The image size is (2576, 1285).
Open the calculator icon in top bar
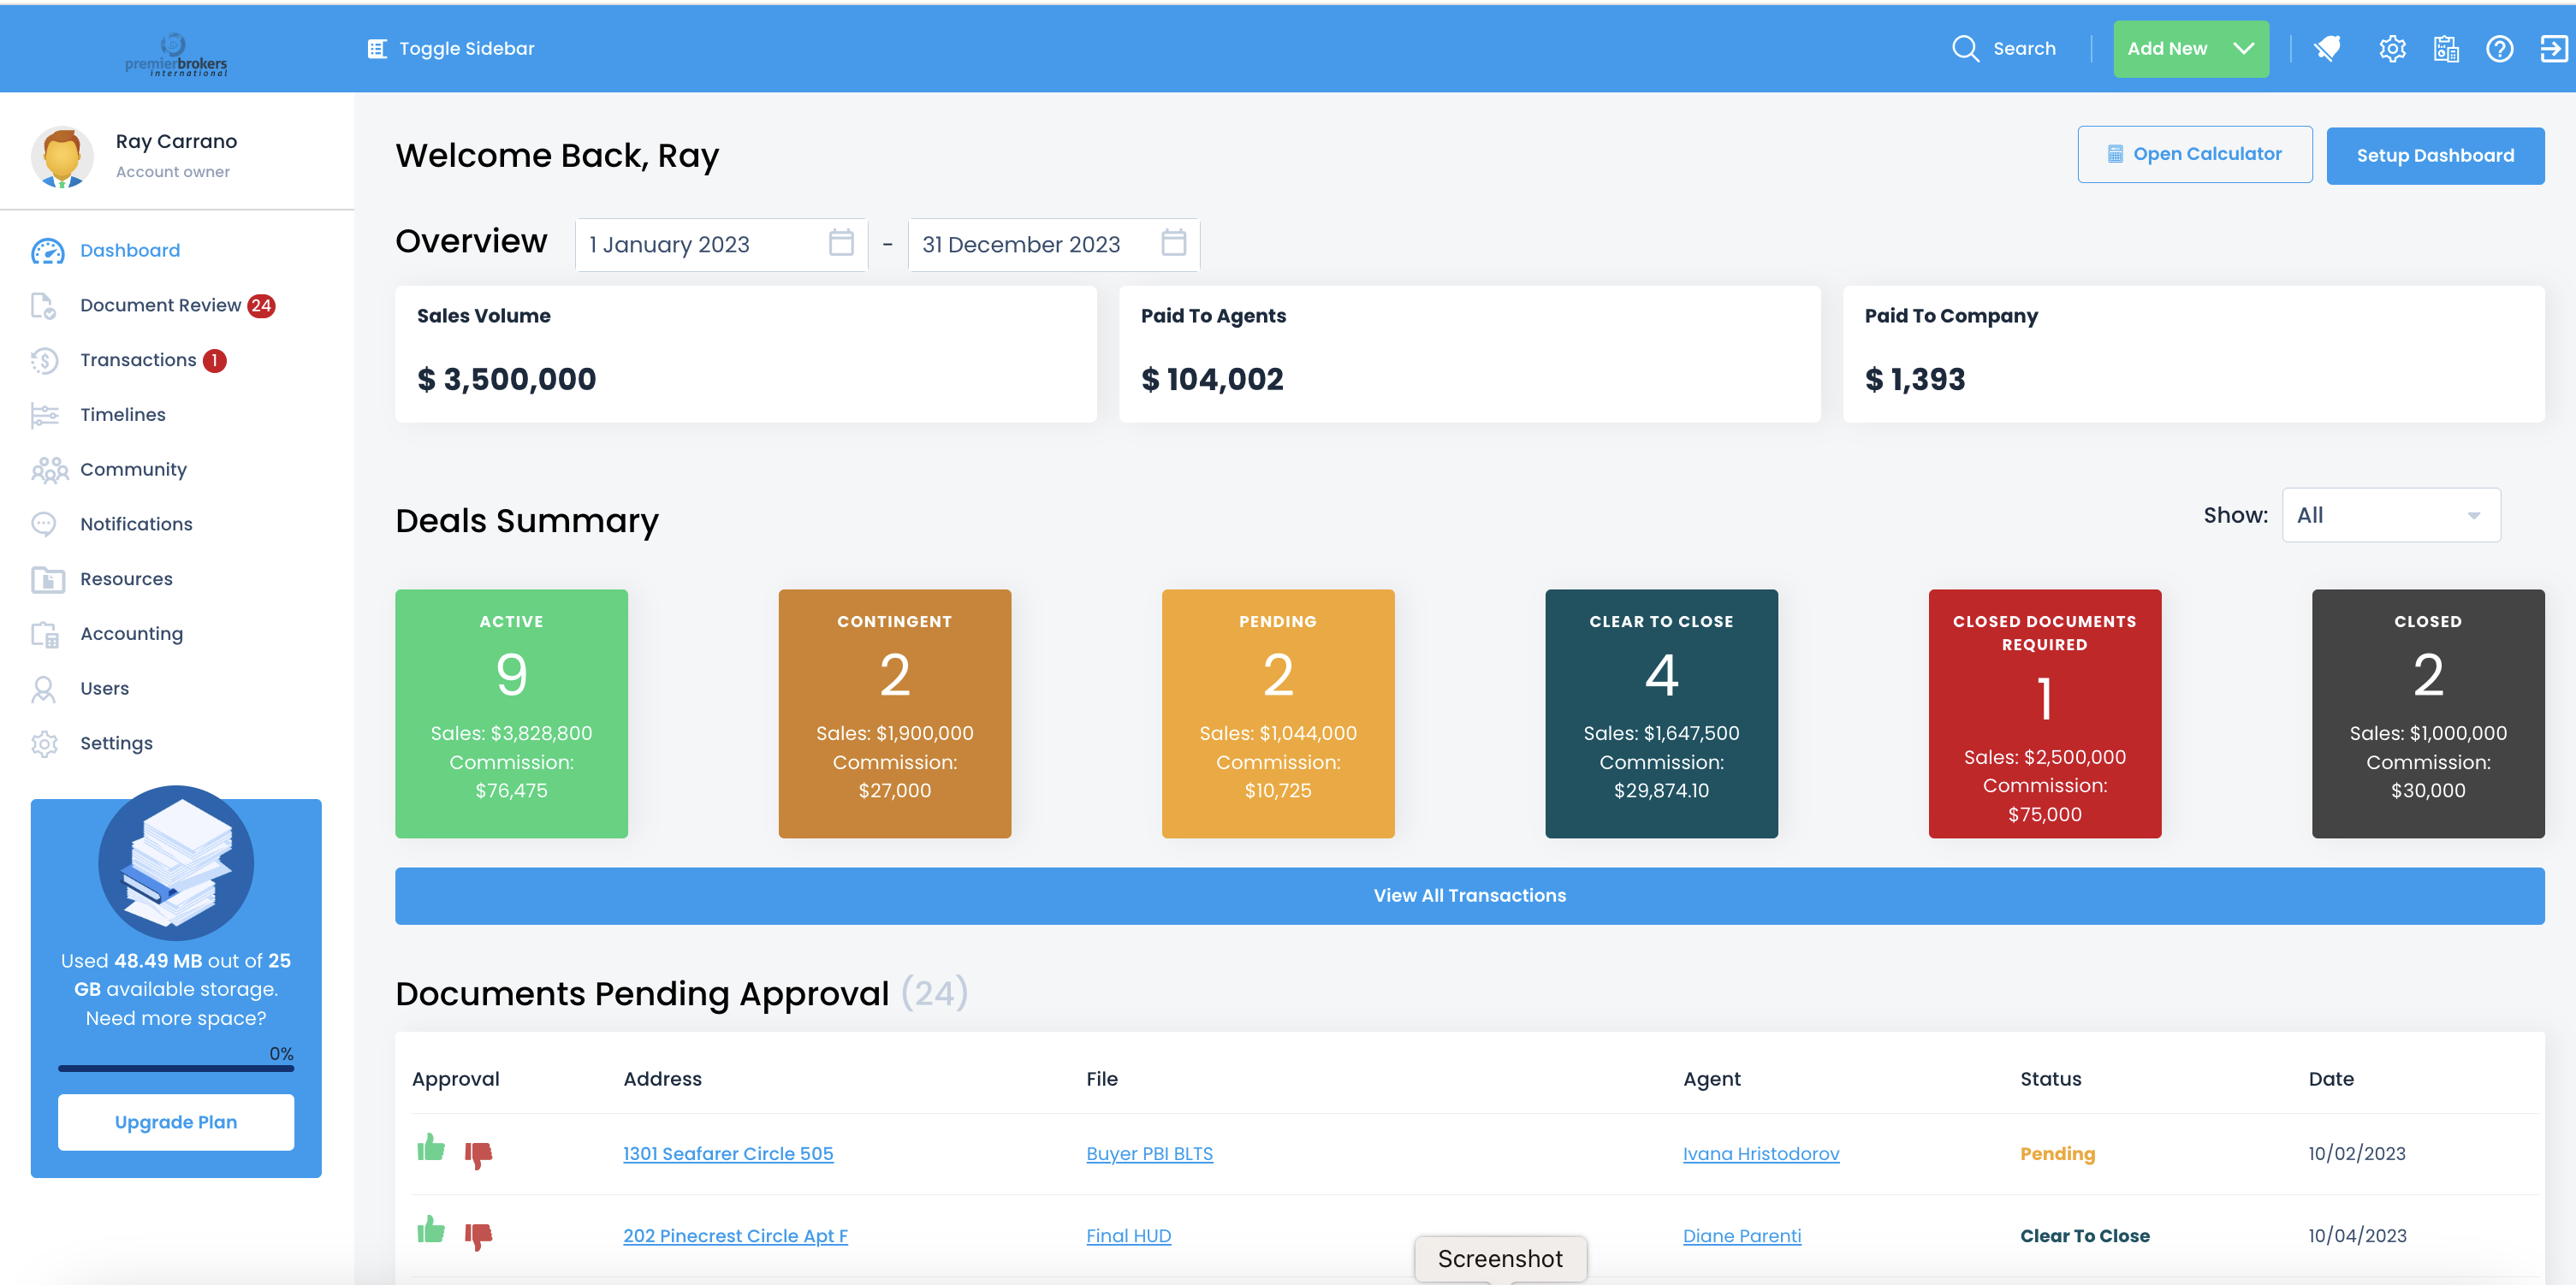[x=2446, y=49]
